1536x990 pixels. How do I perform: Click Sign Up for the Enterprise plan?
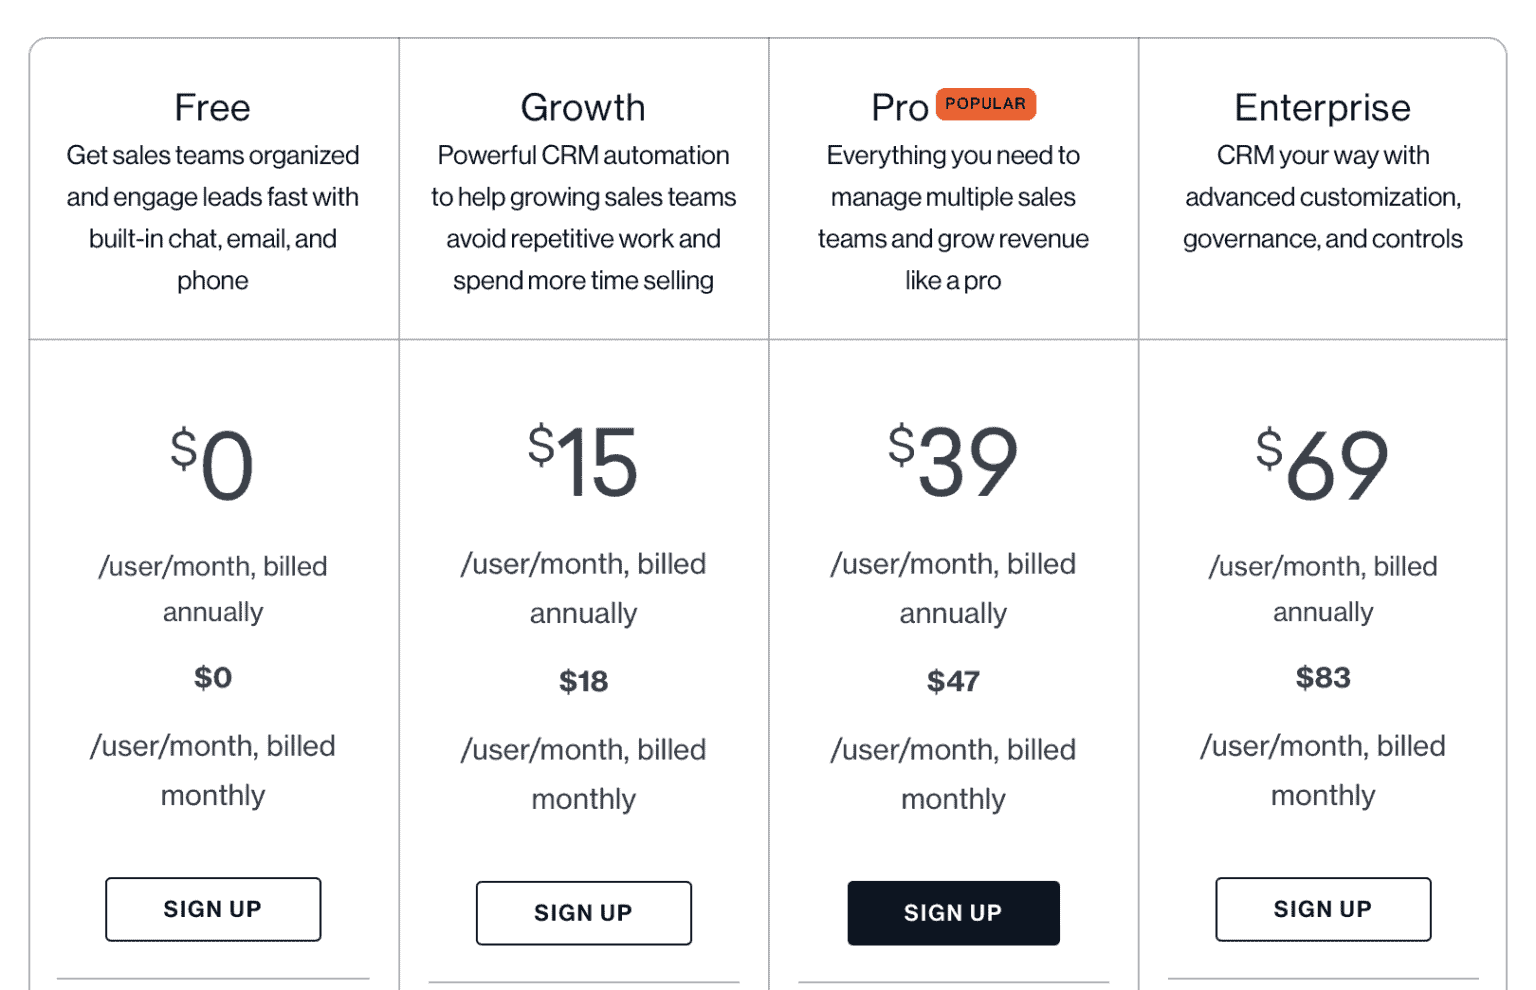(1322, 909)
